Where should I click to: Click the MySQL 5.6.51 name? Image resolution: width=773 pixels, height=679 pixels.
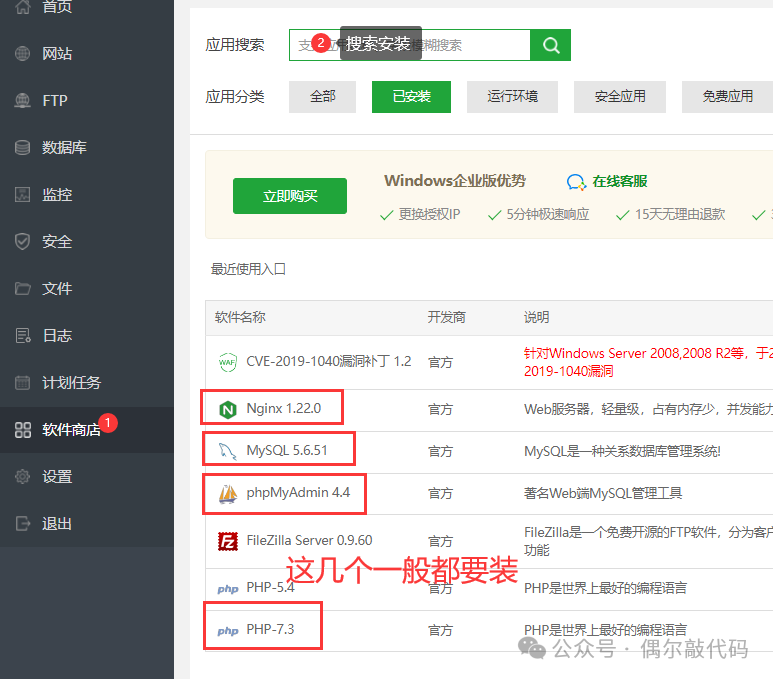click(x=287, y=450)
